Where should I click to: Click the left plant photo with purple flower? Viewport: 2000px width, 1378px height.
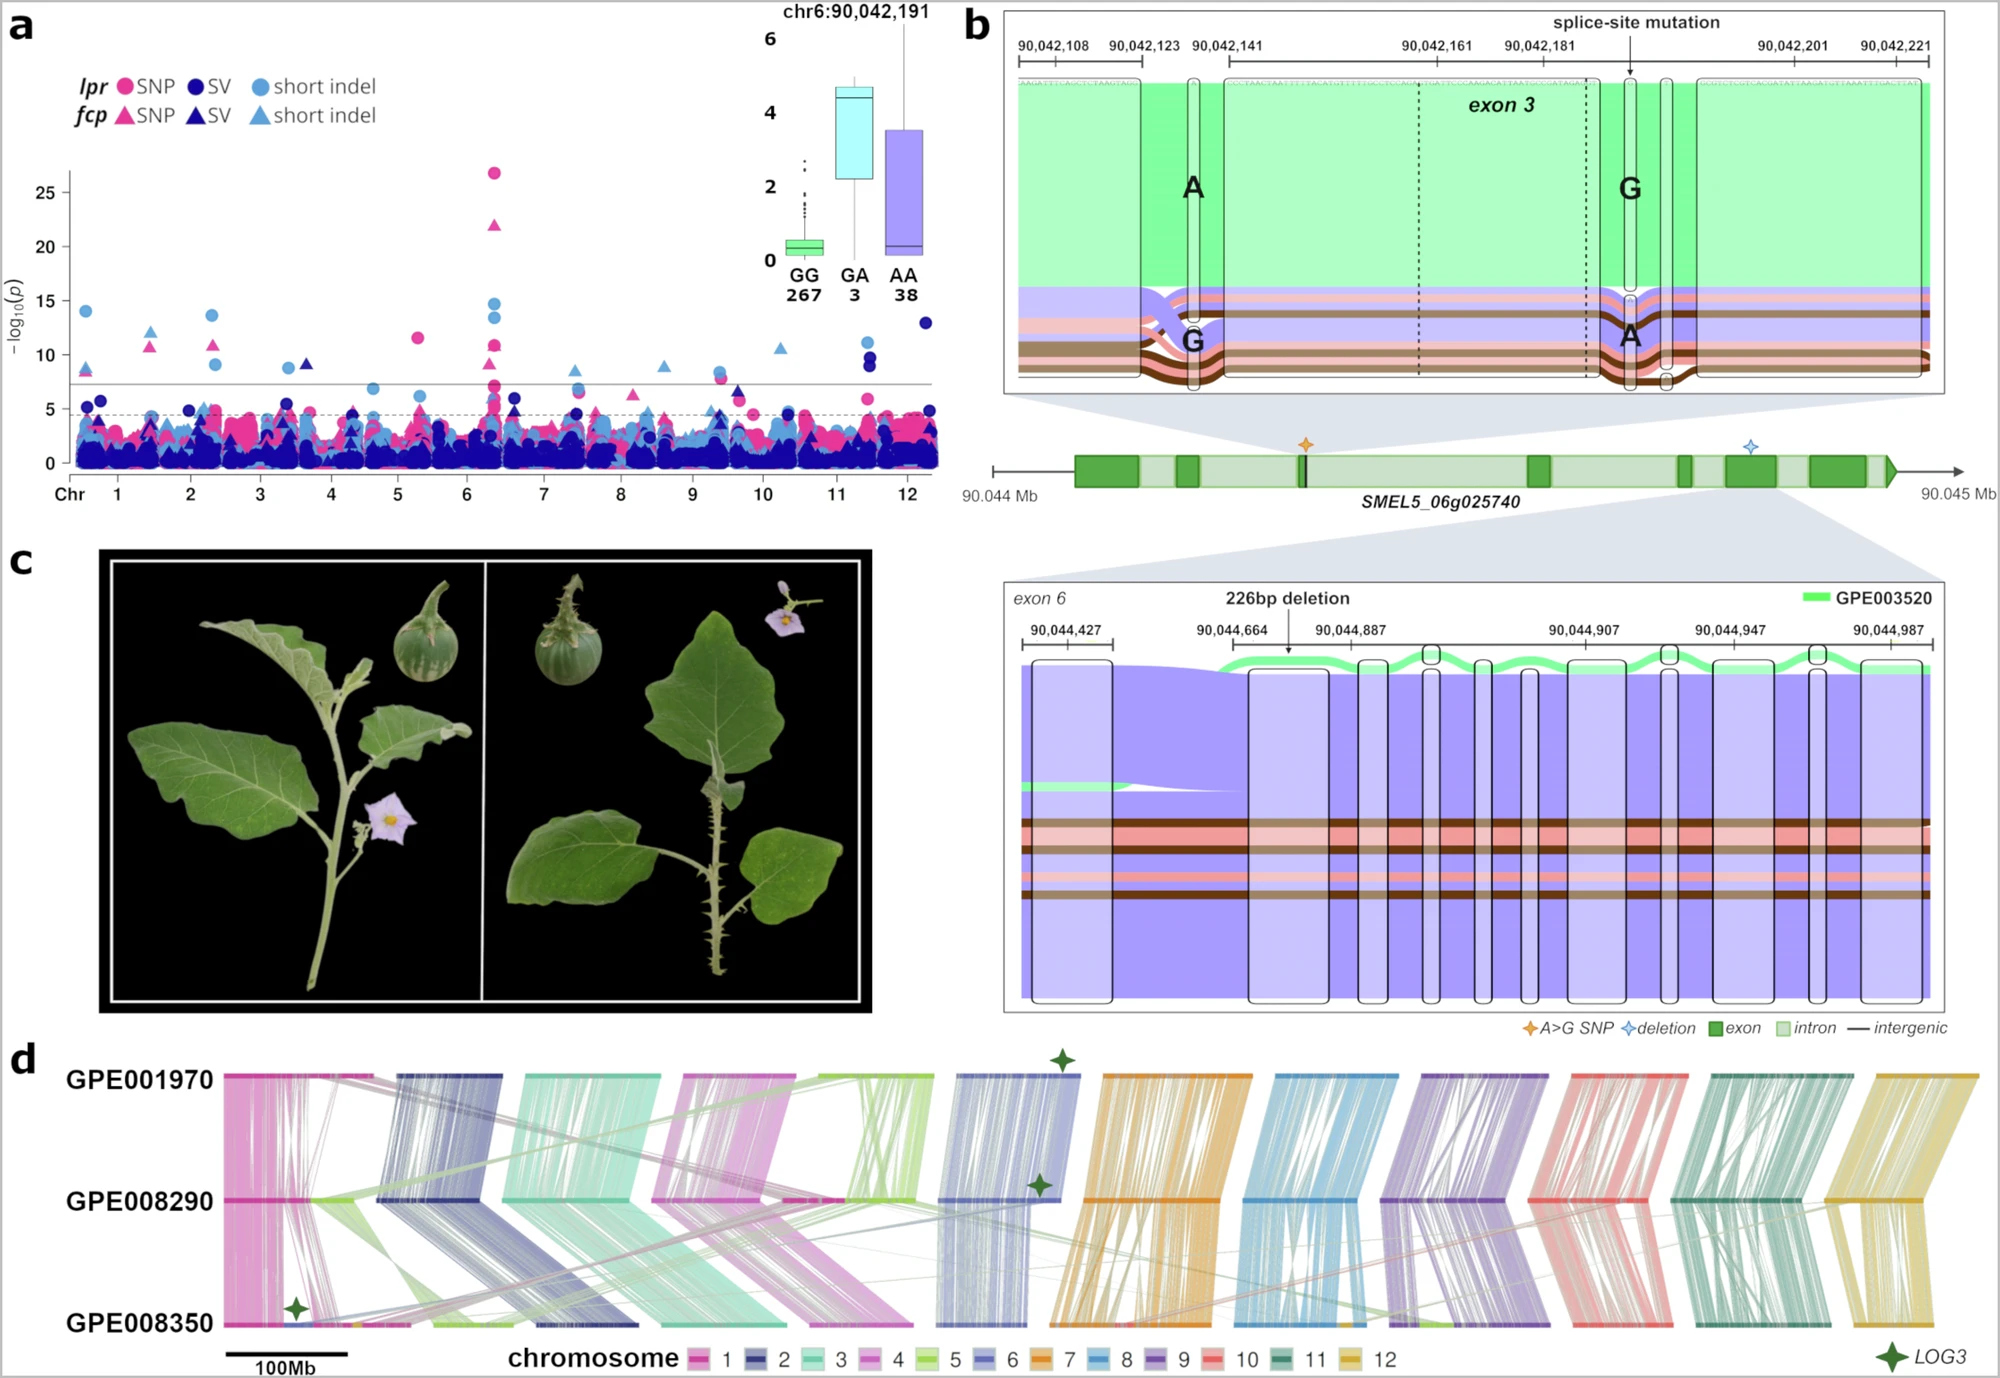[x=297, y=780]
